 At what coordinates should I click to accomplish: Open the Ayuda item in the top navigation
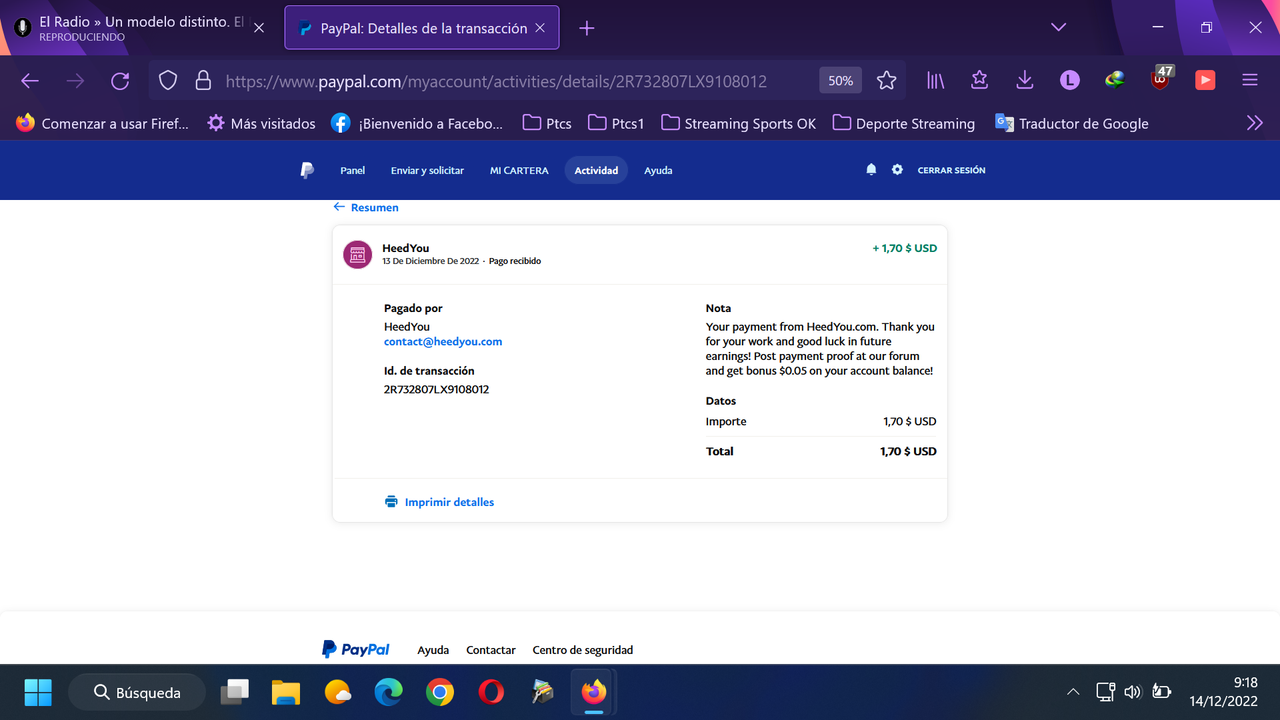click(658, 170)
